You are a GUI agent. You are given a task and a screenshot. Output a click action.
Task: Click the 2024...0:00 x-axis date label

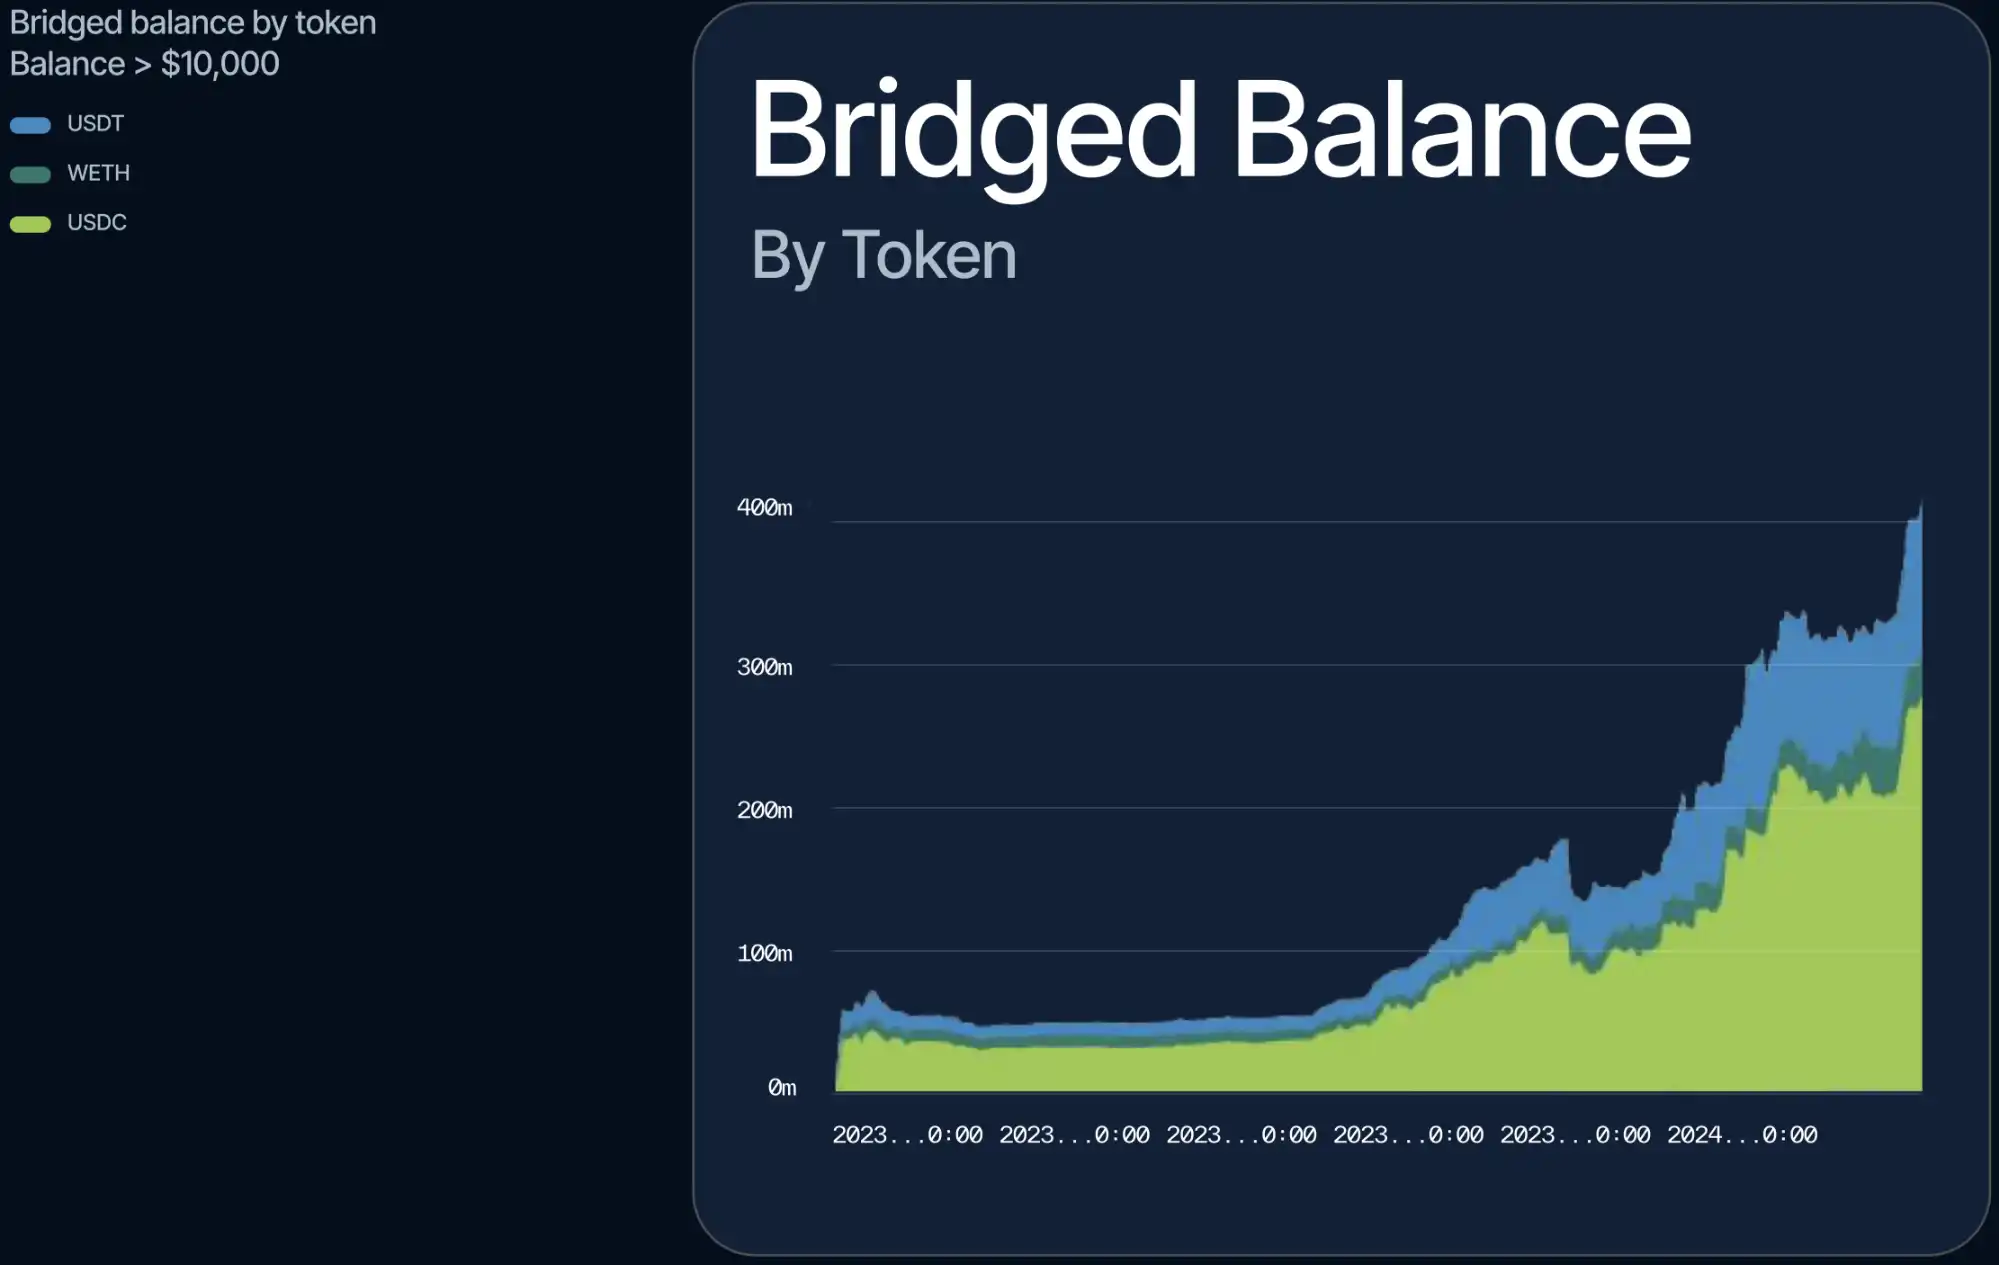1742,1135
